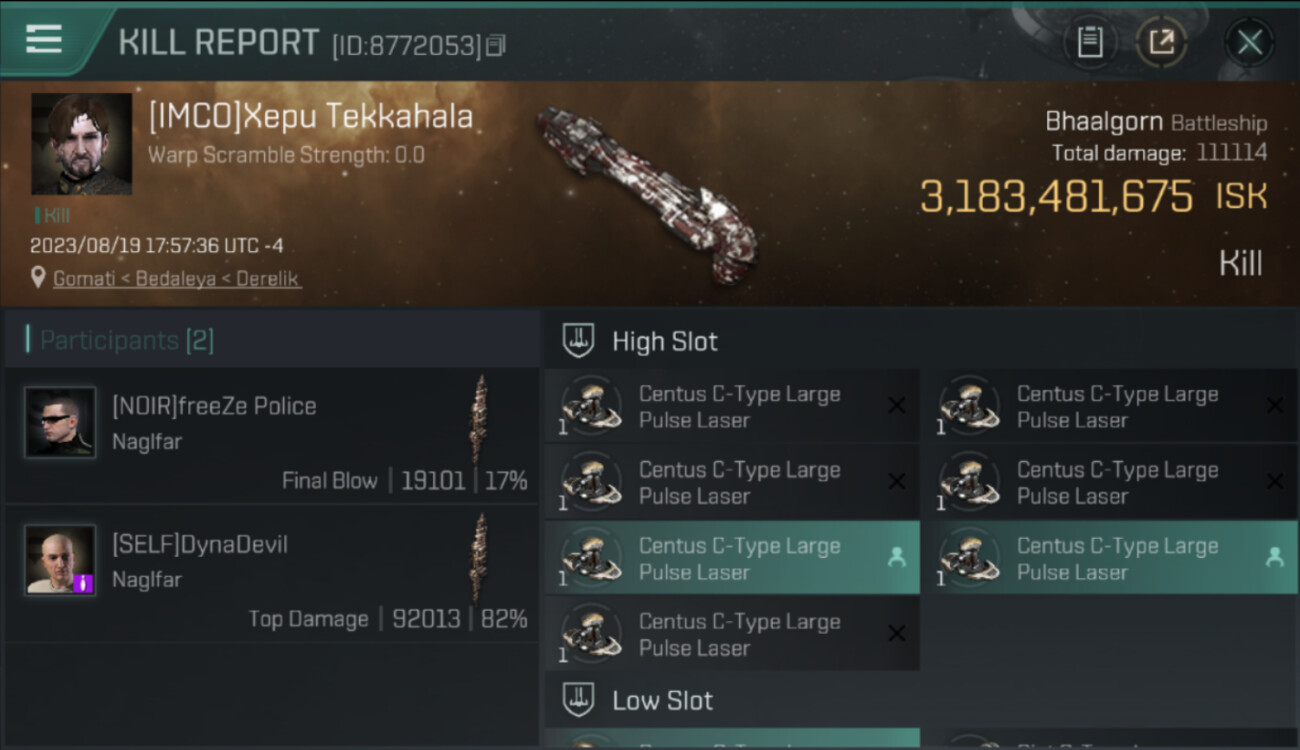Image resolution: width=1300 pixels, height=750 pixels.
Task: Open Xepu Tekkahala's character portrait
Action: click(81, 144)
